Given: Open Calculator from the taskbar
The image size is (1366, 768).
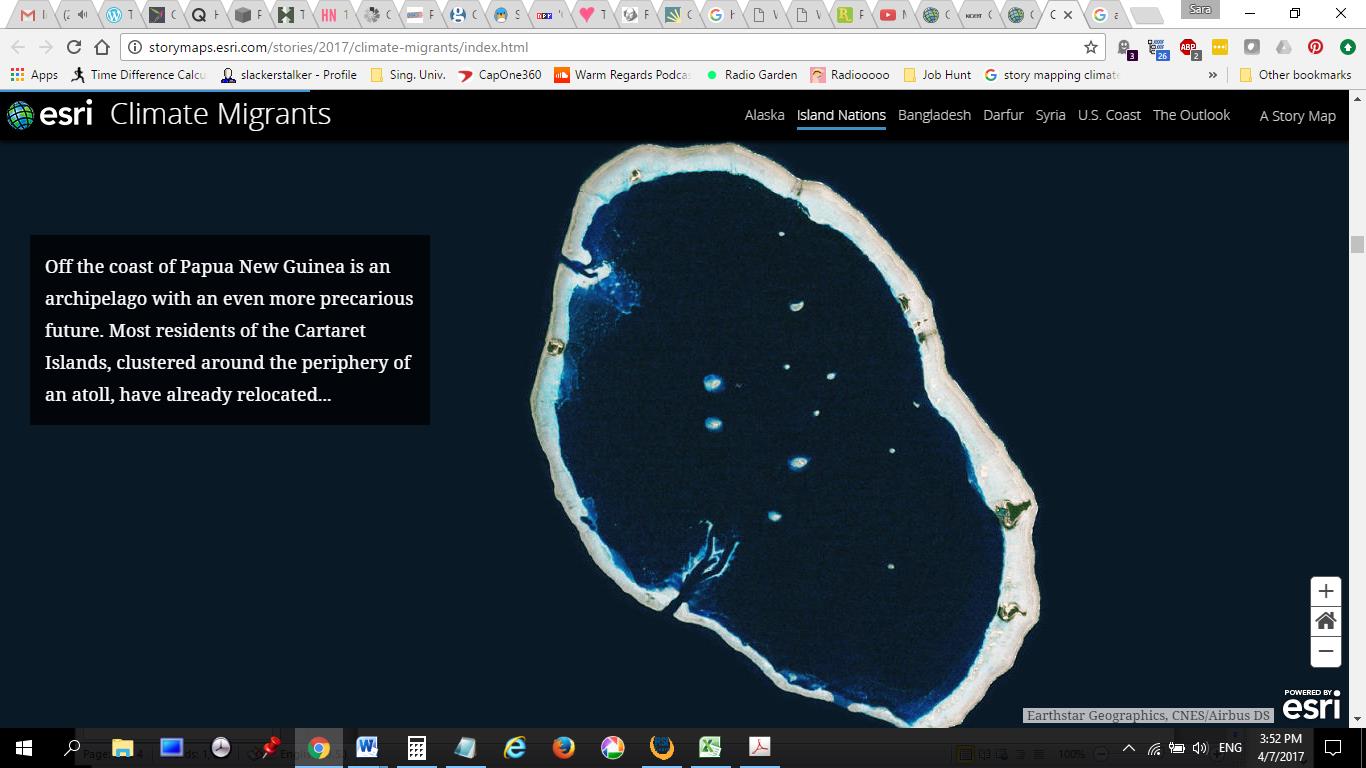Looking at the screenshot, I should tap(416, 748).
